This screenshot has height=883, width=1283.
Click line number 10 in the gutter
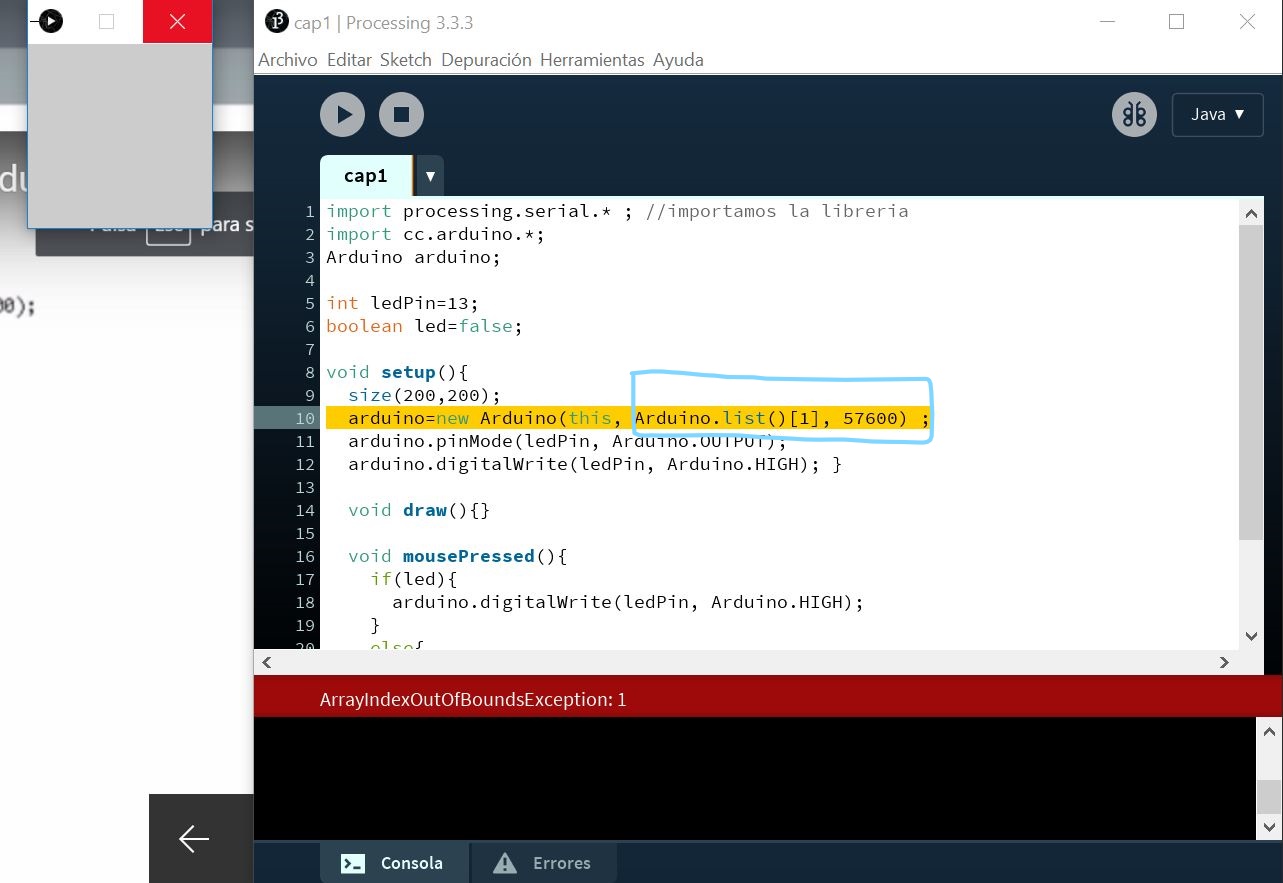click(x=305, y=418)
